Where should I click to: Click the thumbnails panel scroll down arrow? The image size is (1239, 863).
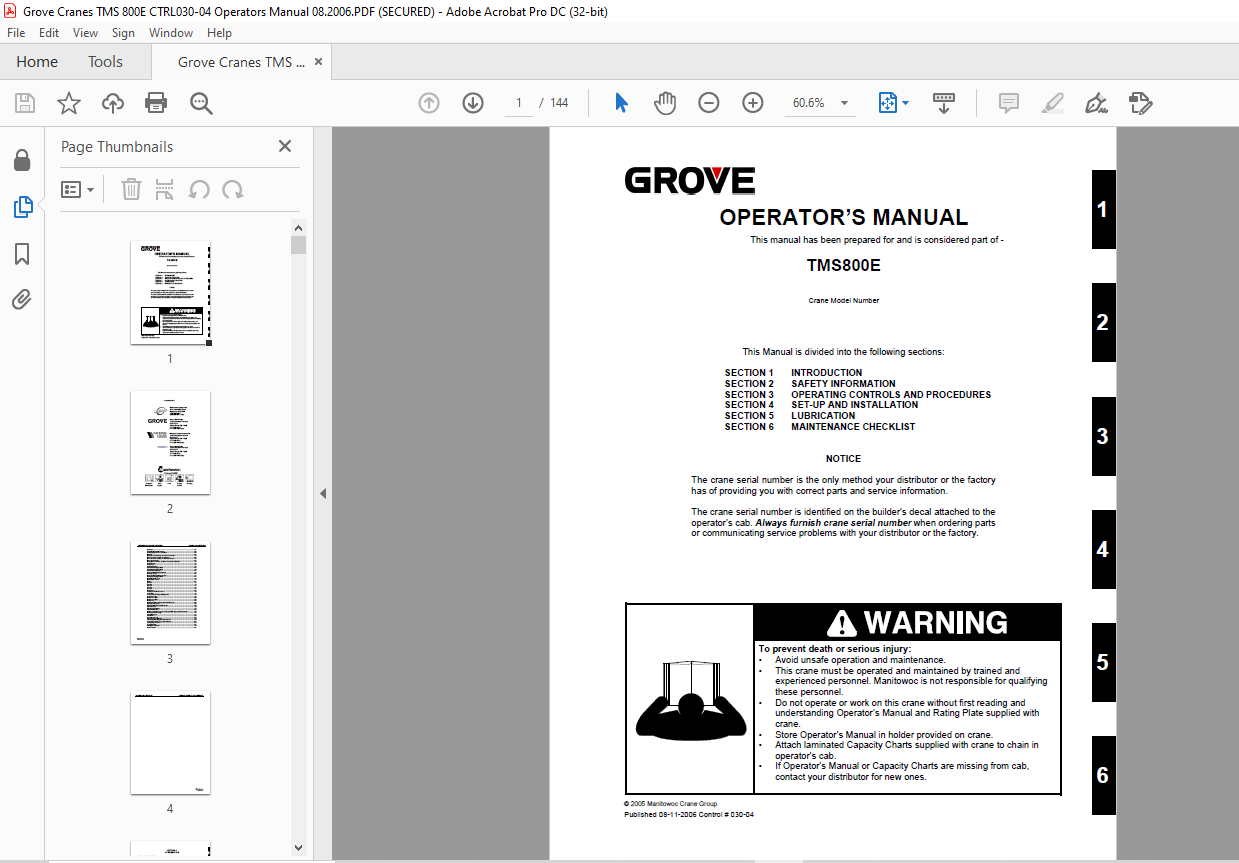pos(298,848)
